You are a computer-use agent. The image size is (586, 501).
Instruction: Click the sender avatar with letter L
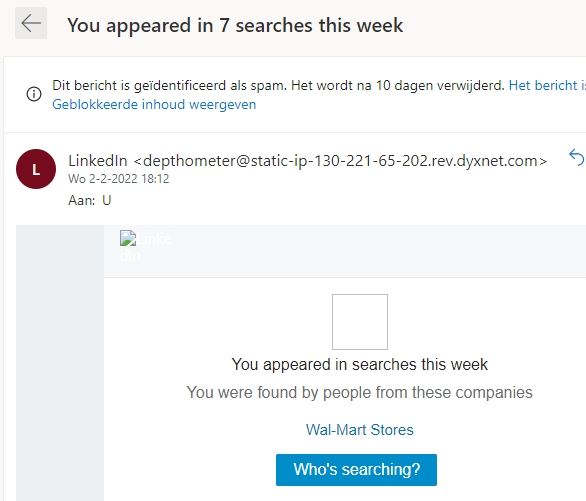(36, 169)
